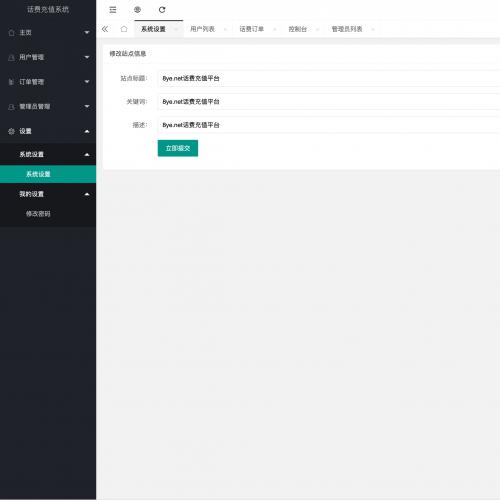Collapse the sidebar with the menu fold icon

(113, 10)
